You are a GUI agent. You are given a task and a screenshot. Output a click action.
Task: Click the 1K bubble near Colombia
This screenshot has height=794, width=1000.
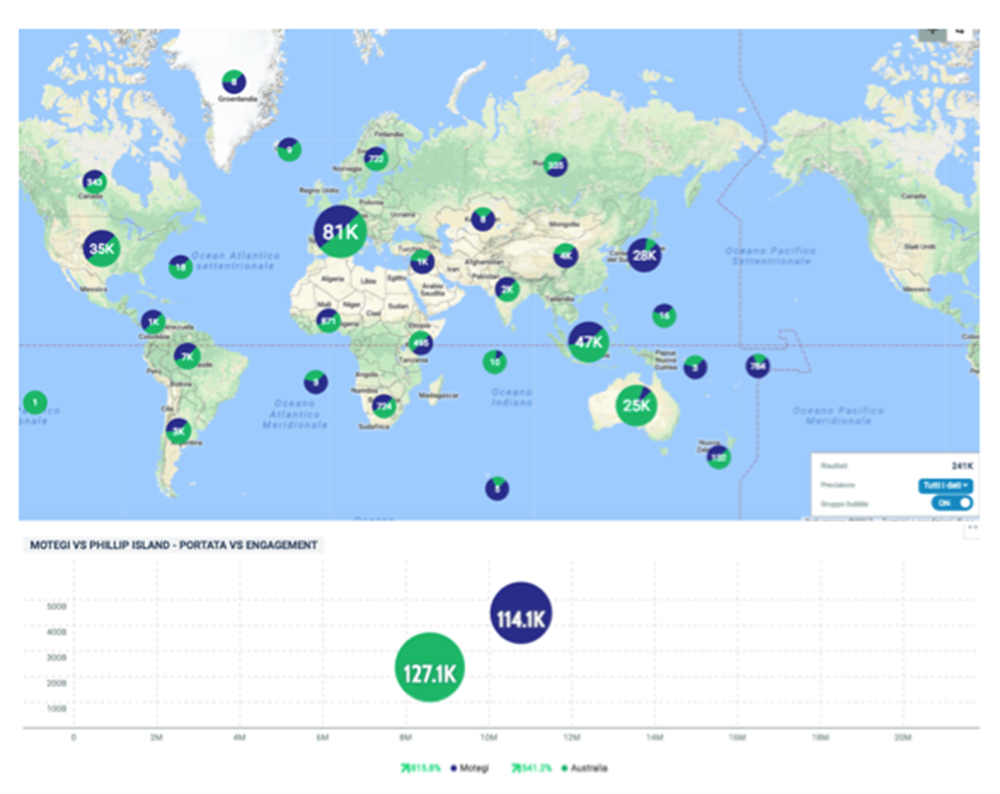point(153,322)
